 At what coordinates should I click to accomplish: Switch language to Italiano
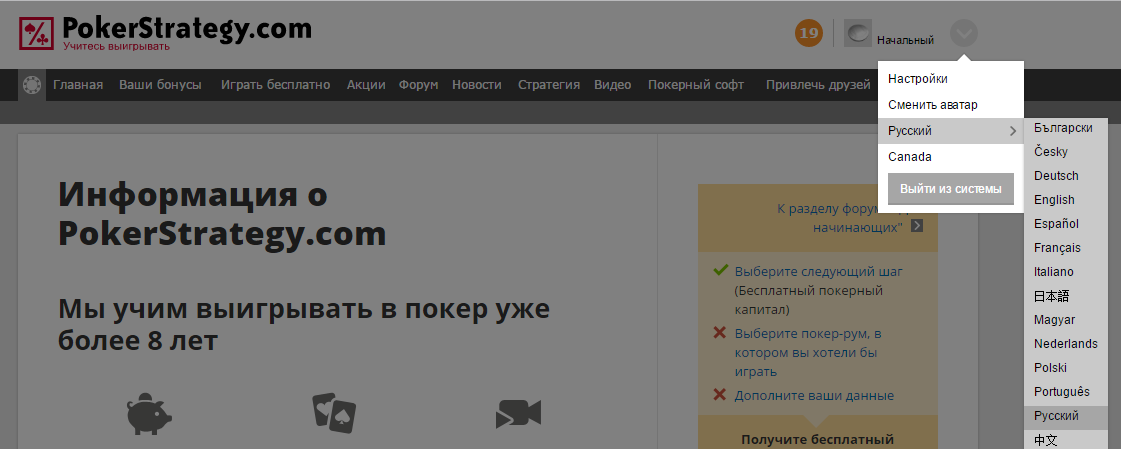(1066, 272)
